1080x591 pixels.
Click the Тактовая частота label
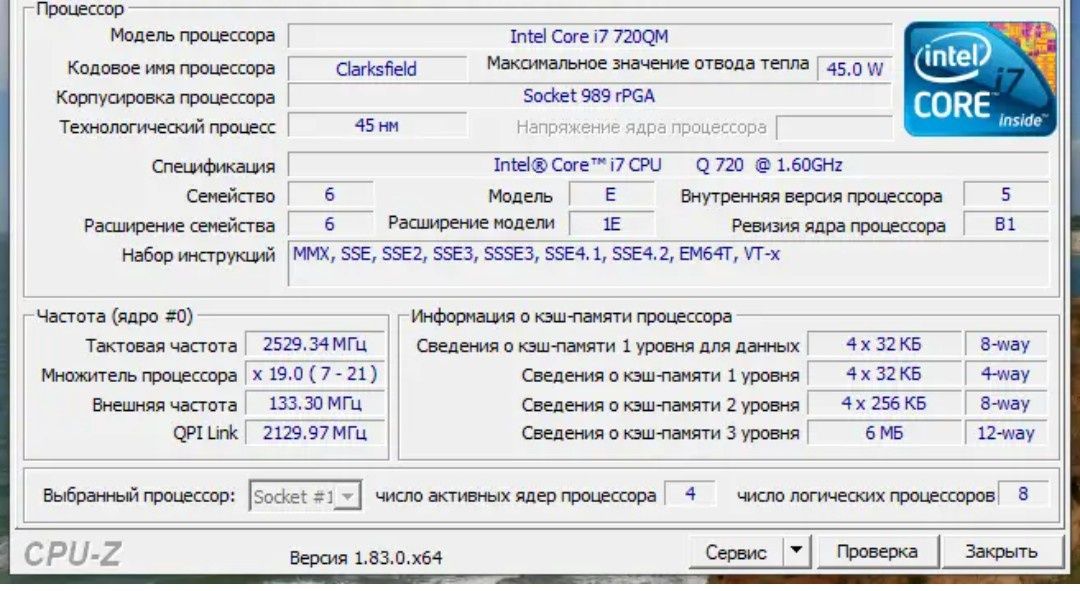161,345
